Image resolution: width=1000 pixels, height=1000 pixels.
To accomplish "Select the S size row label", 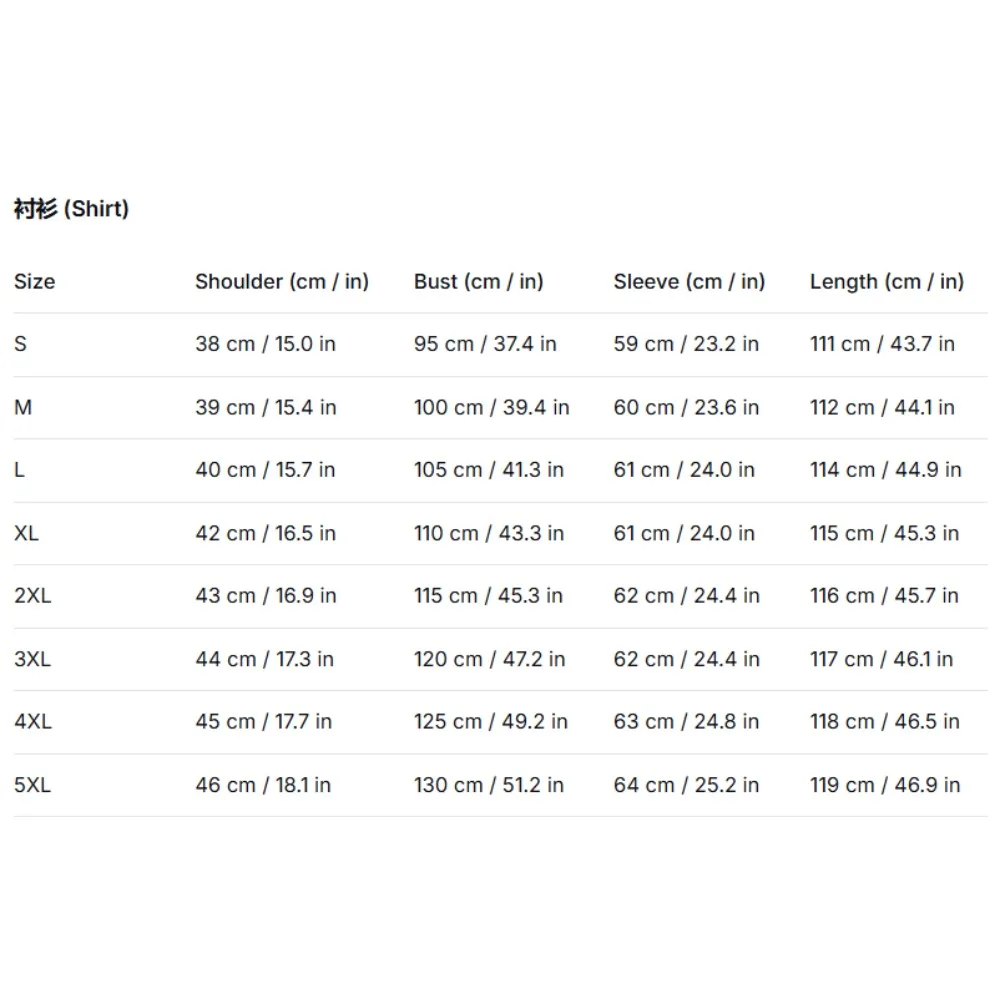I will tap(20, 344).
